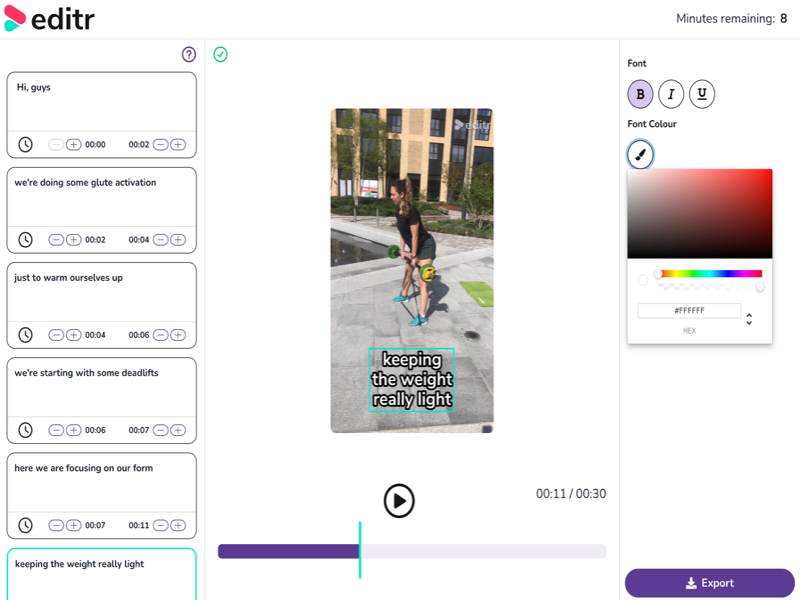This screenshot has height=600, width=800.
Task: Decrease end time 00:07 of deadlifts caption
Action: tap(161, 430)
